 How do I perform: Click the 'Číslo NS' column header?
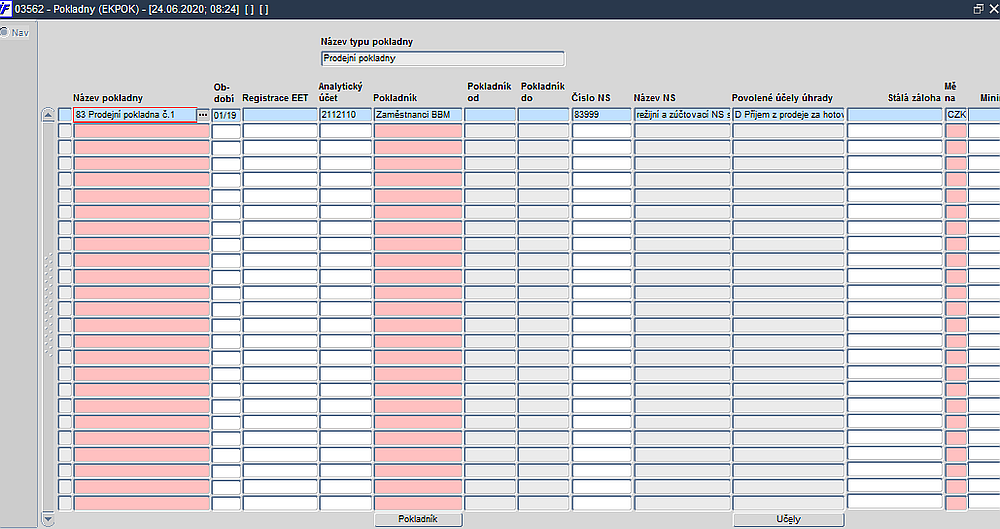(x=591, y=98)
